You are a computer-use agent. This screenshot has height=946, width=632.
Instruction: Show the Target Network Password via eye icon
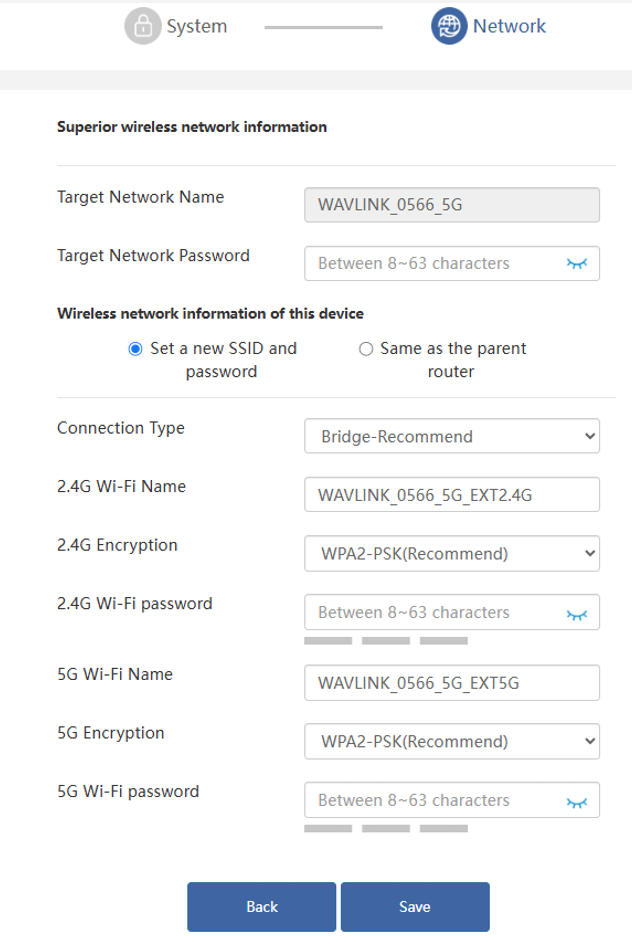point(577,264)
